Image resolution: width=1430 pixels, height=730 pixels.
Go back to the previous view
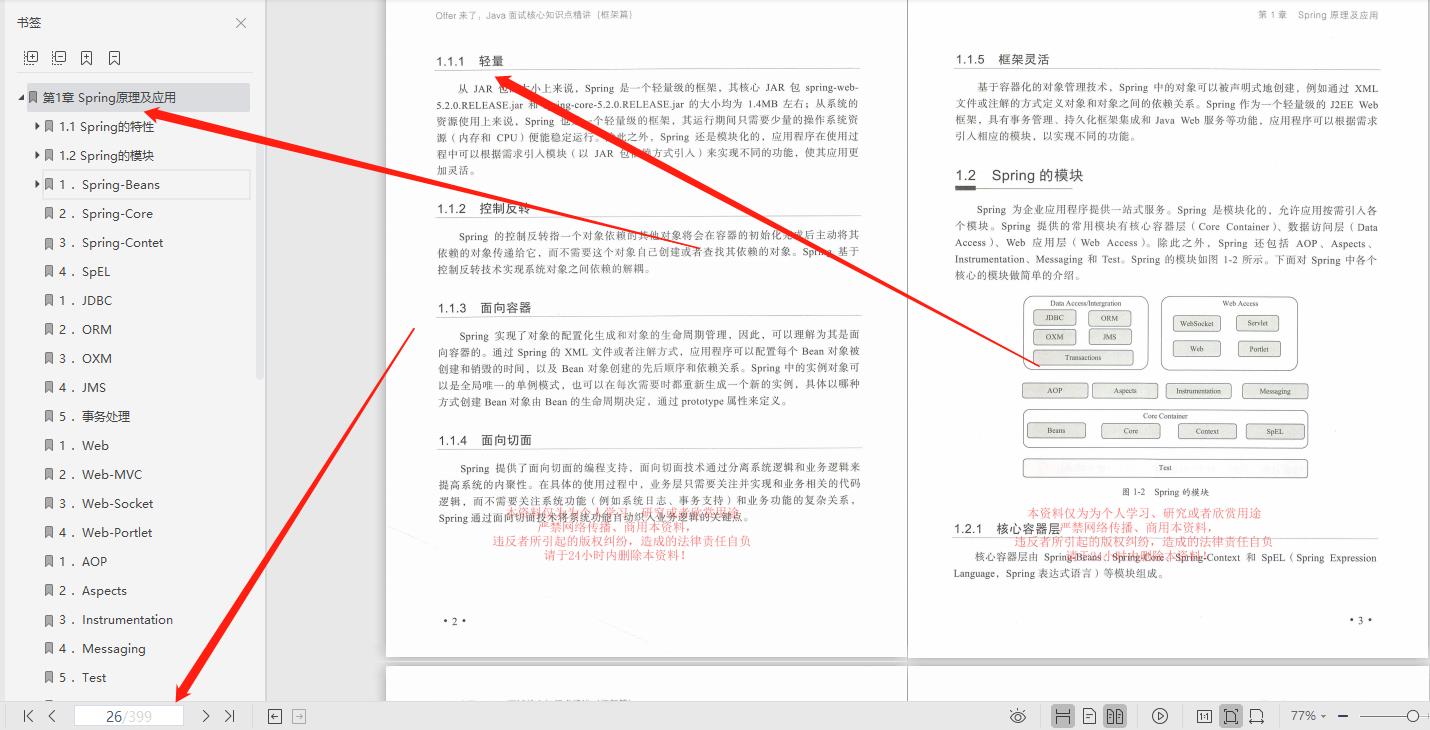(275, 716)
